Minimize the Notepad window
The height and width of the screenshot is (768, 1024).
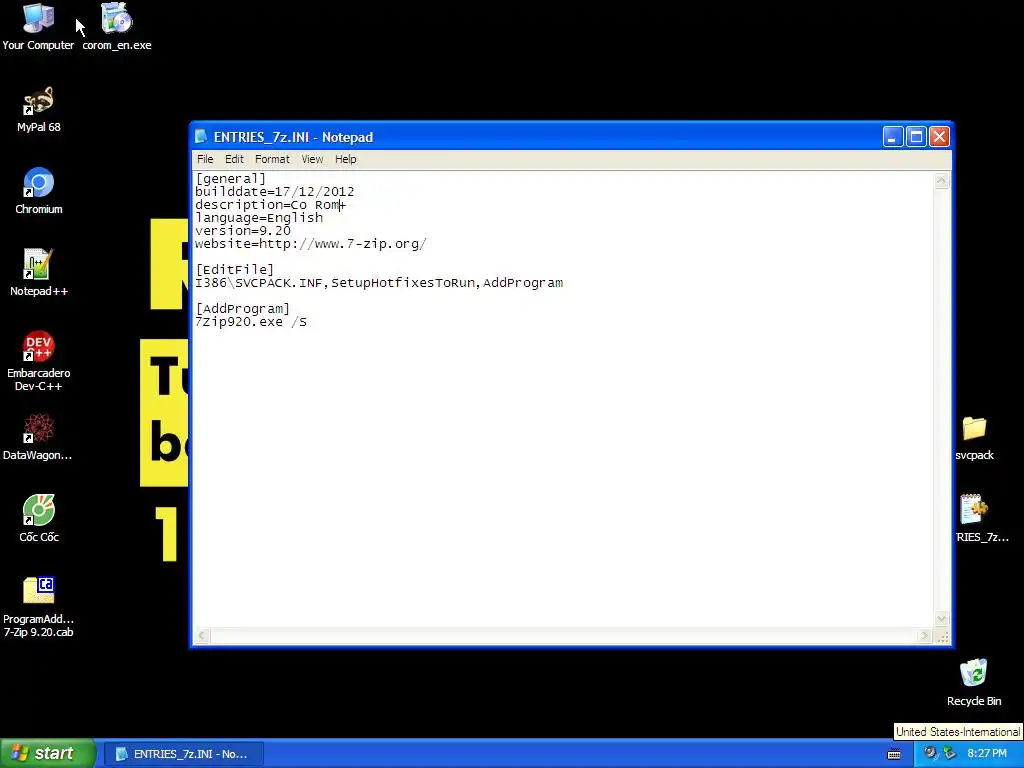[x=893, y=136]
